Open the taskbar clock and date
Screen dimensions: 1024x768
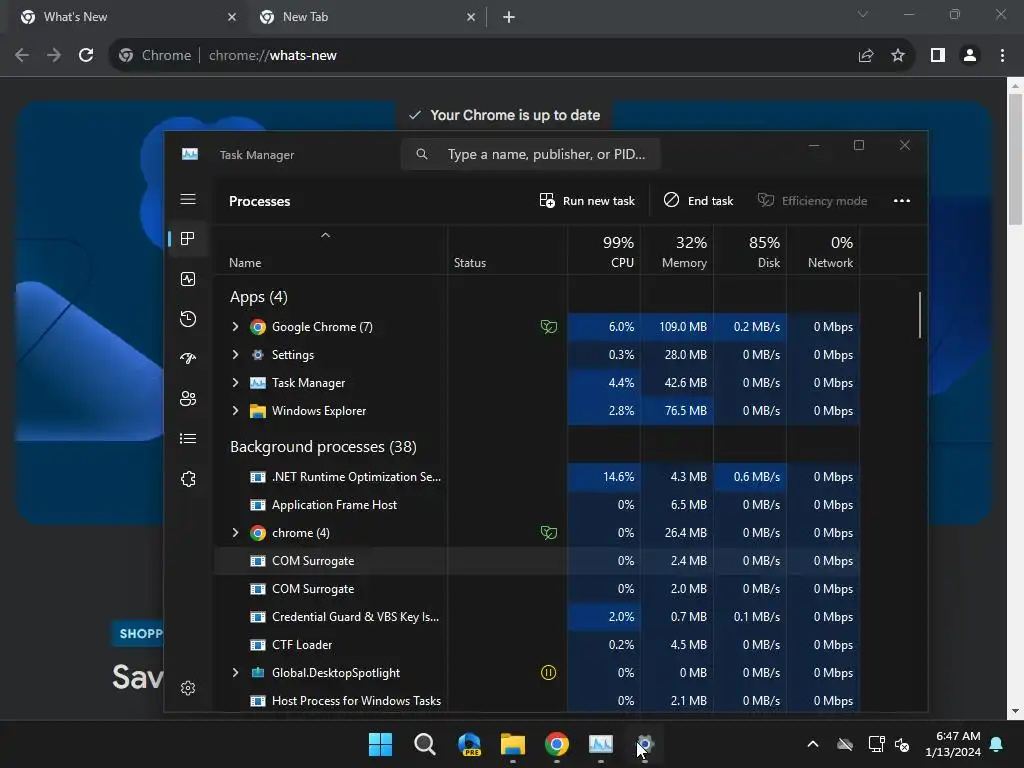[x=953, y=744]
